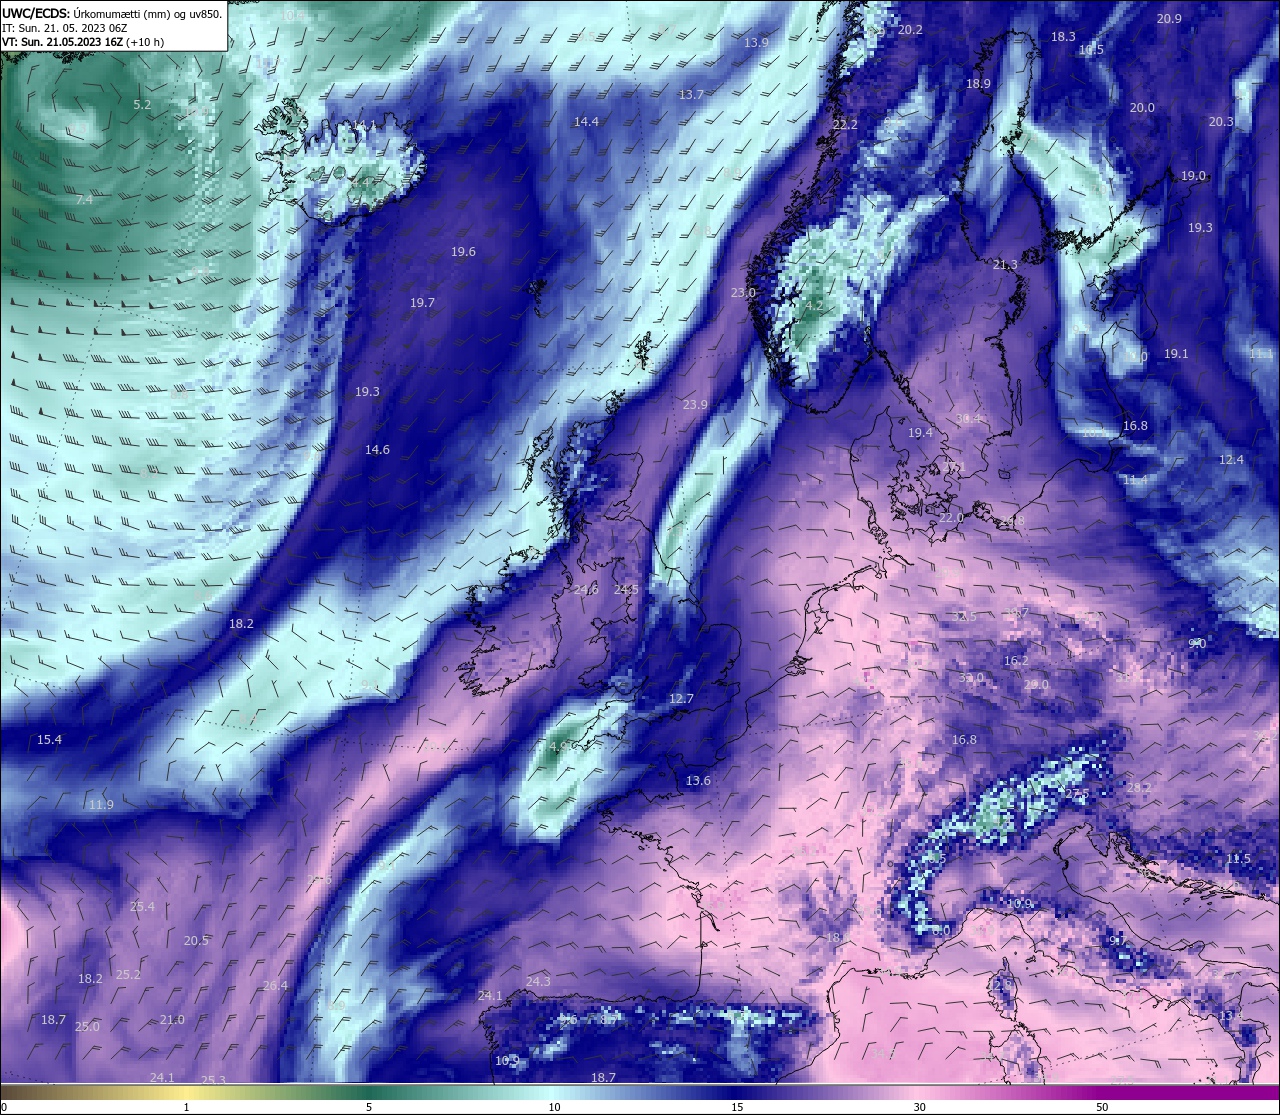Viewport: 1280px width, 1115px height.
Task: Click the 19.6 value southeast of Iceland
Action: point(463,252)
